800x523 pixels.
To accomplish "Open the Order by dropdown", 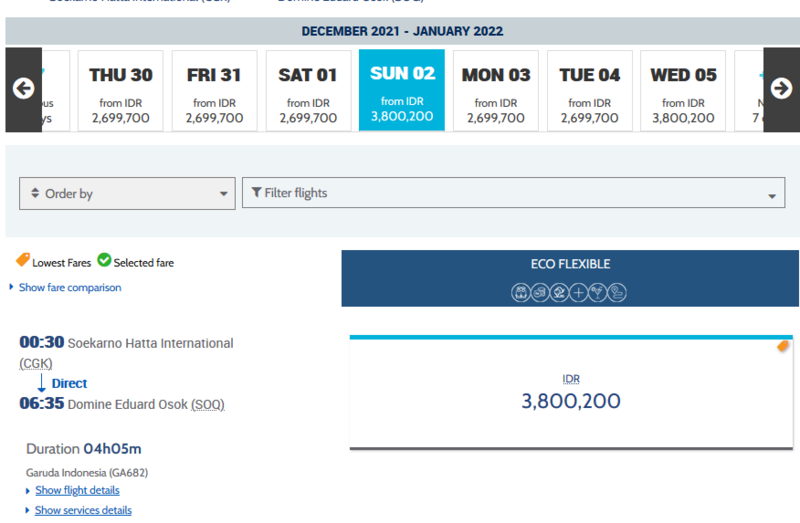I will (127, 194).
